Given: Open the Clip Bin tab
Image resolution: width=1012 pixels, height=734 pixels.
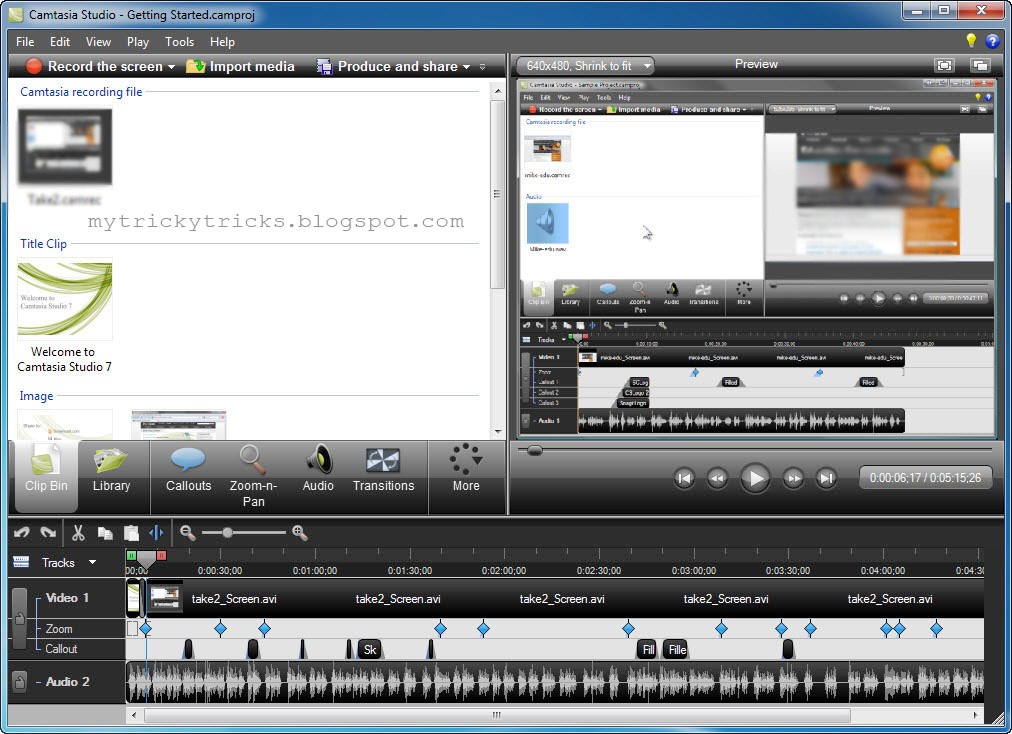Looking at the screenshot, I should point(46,476).
